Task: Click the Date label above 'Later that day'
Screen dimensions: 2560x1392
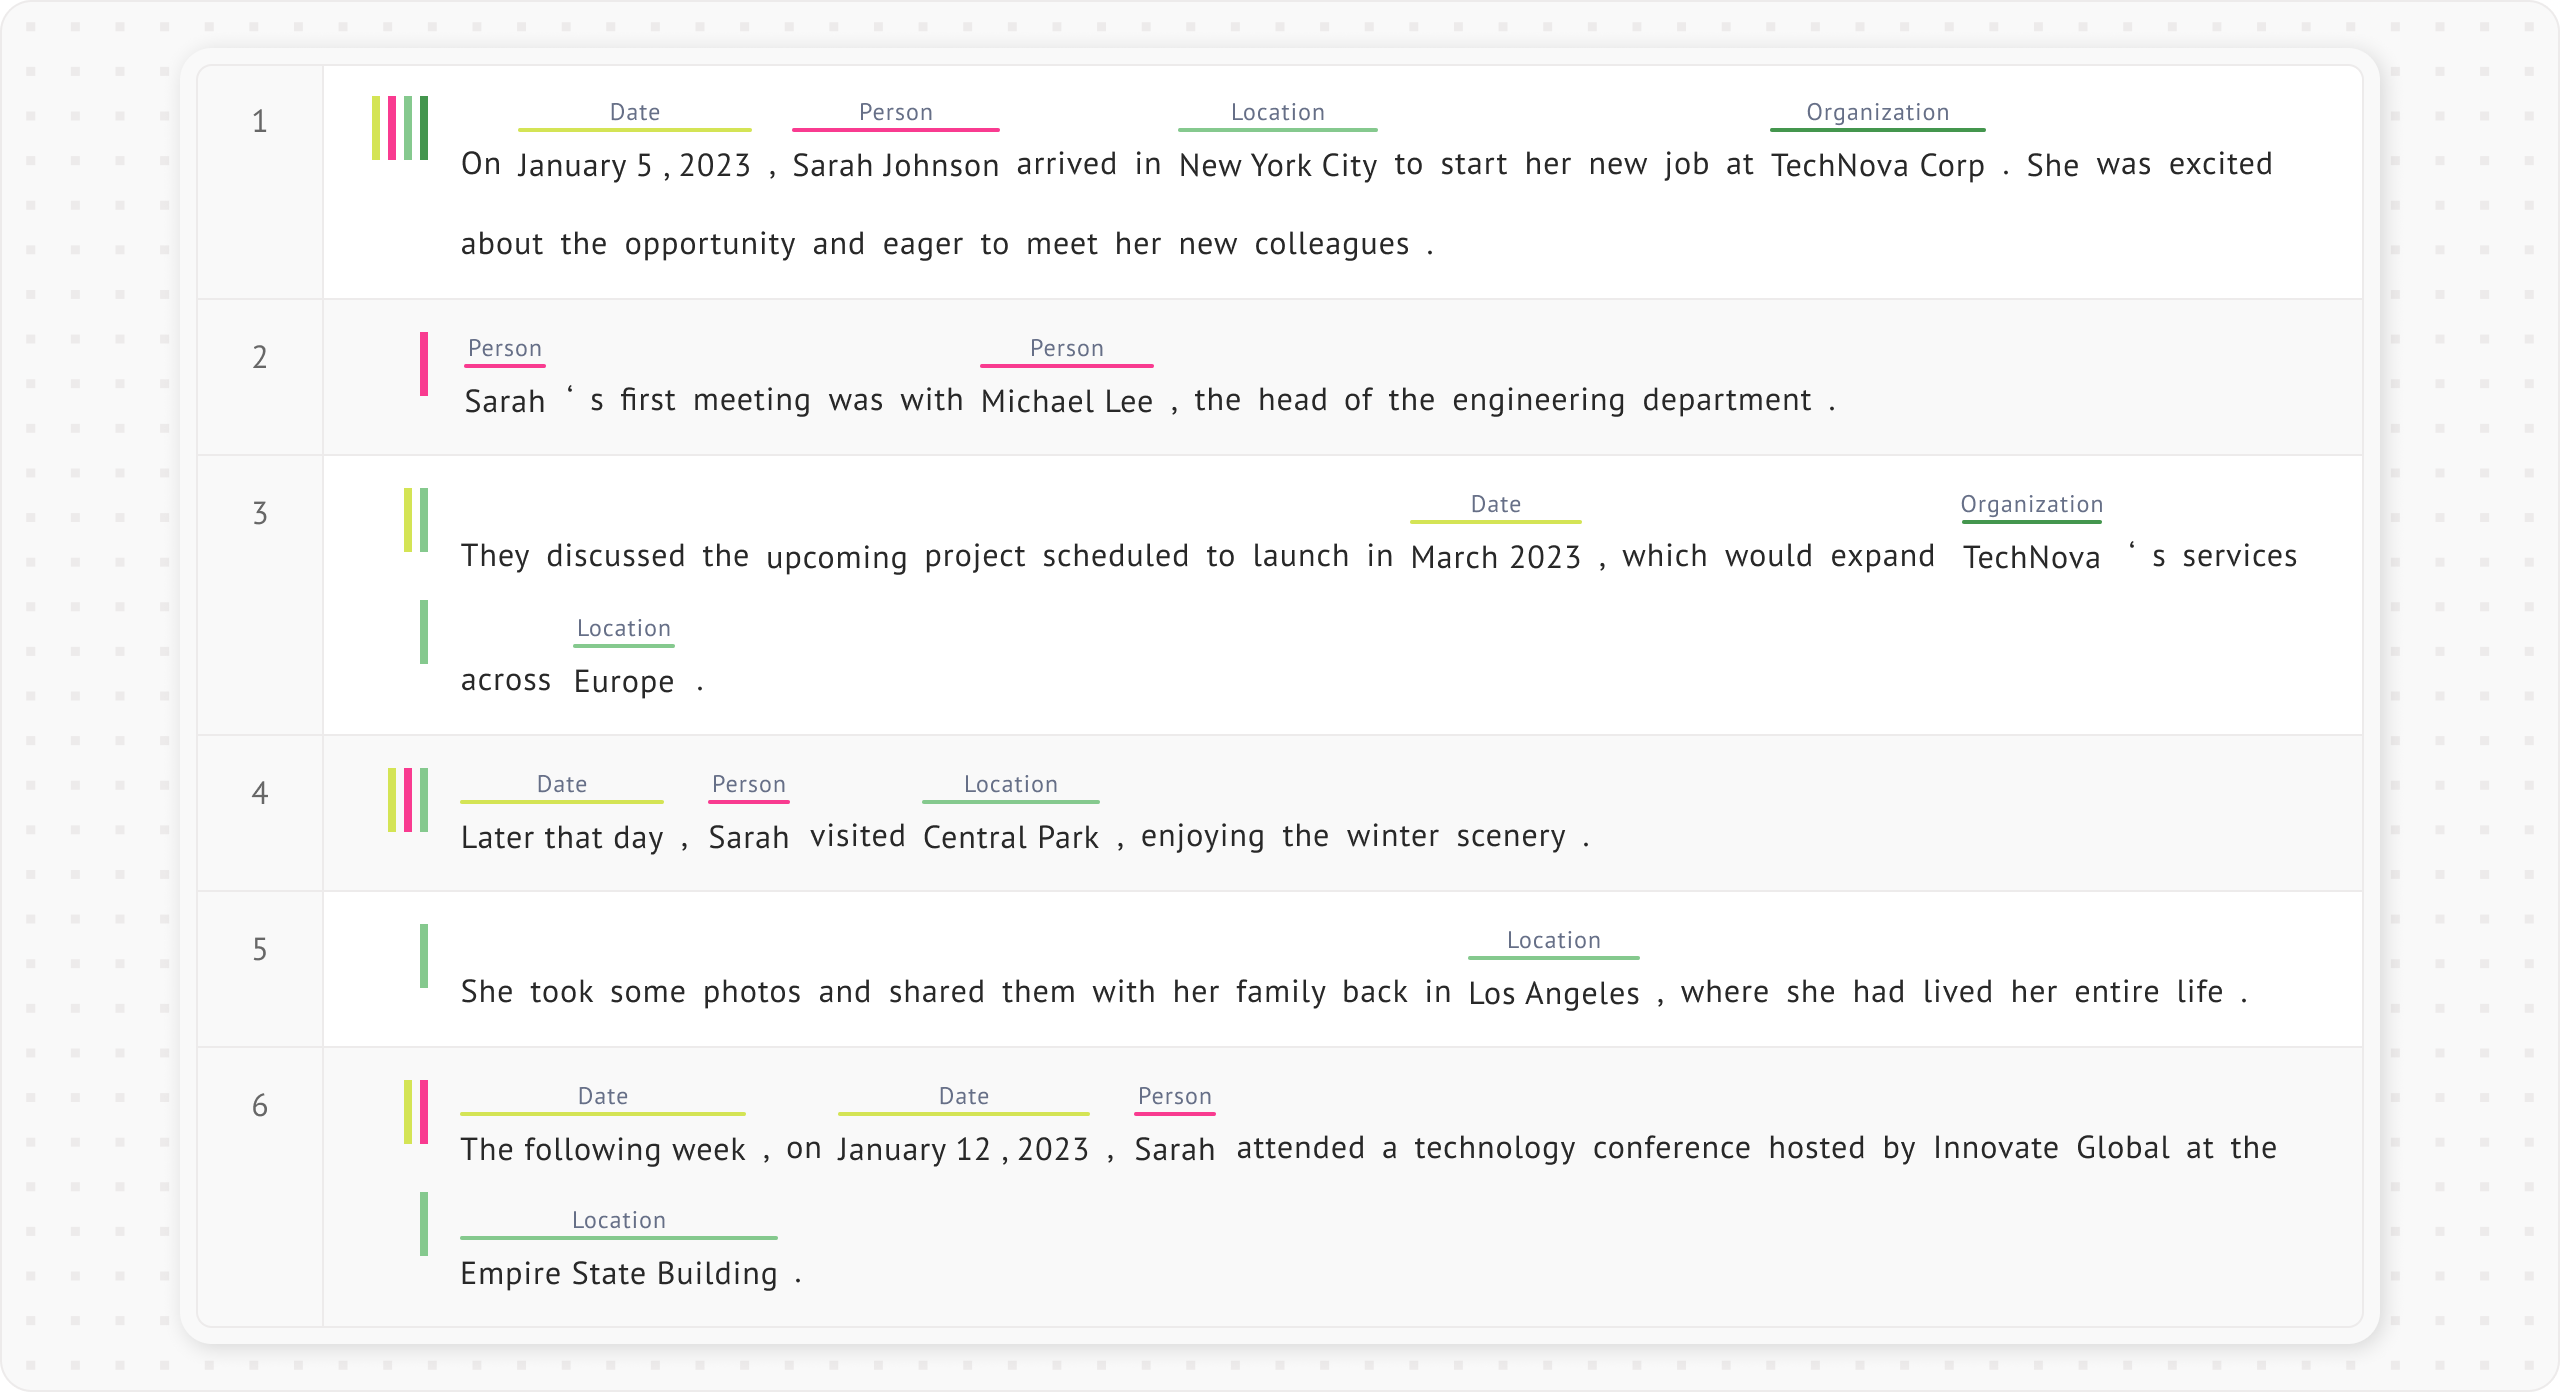Action: (561, 784)
